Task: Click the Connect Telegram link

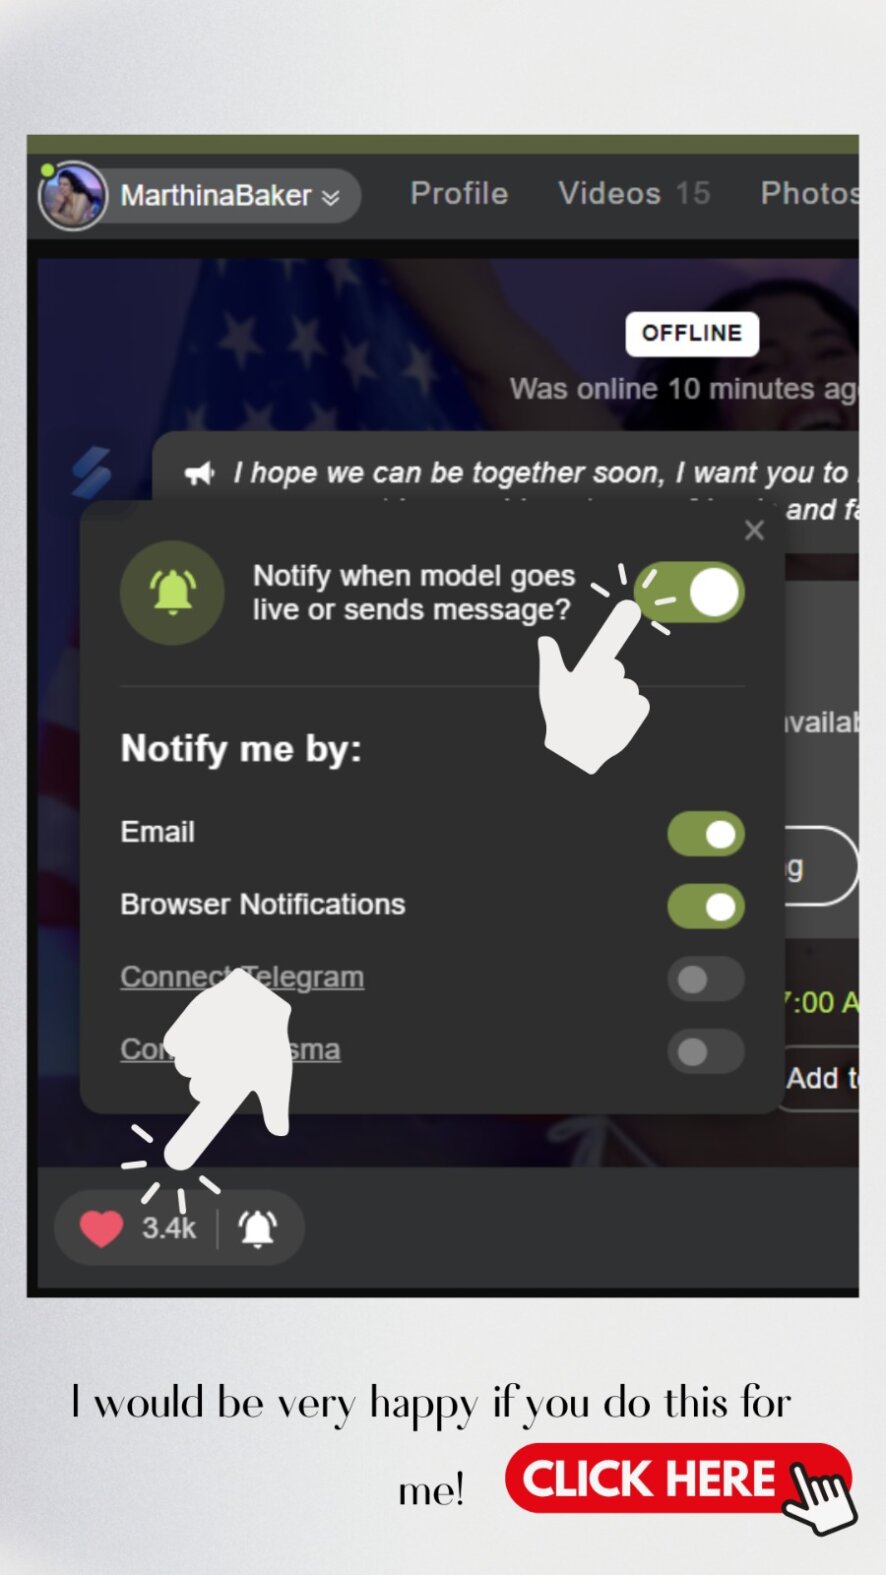Action: [242, 977]
